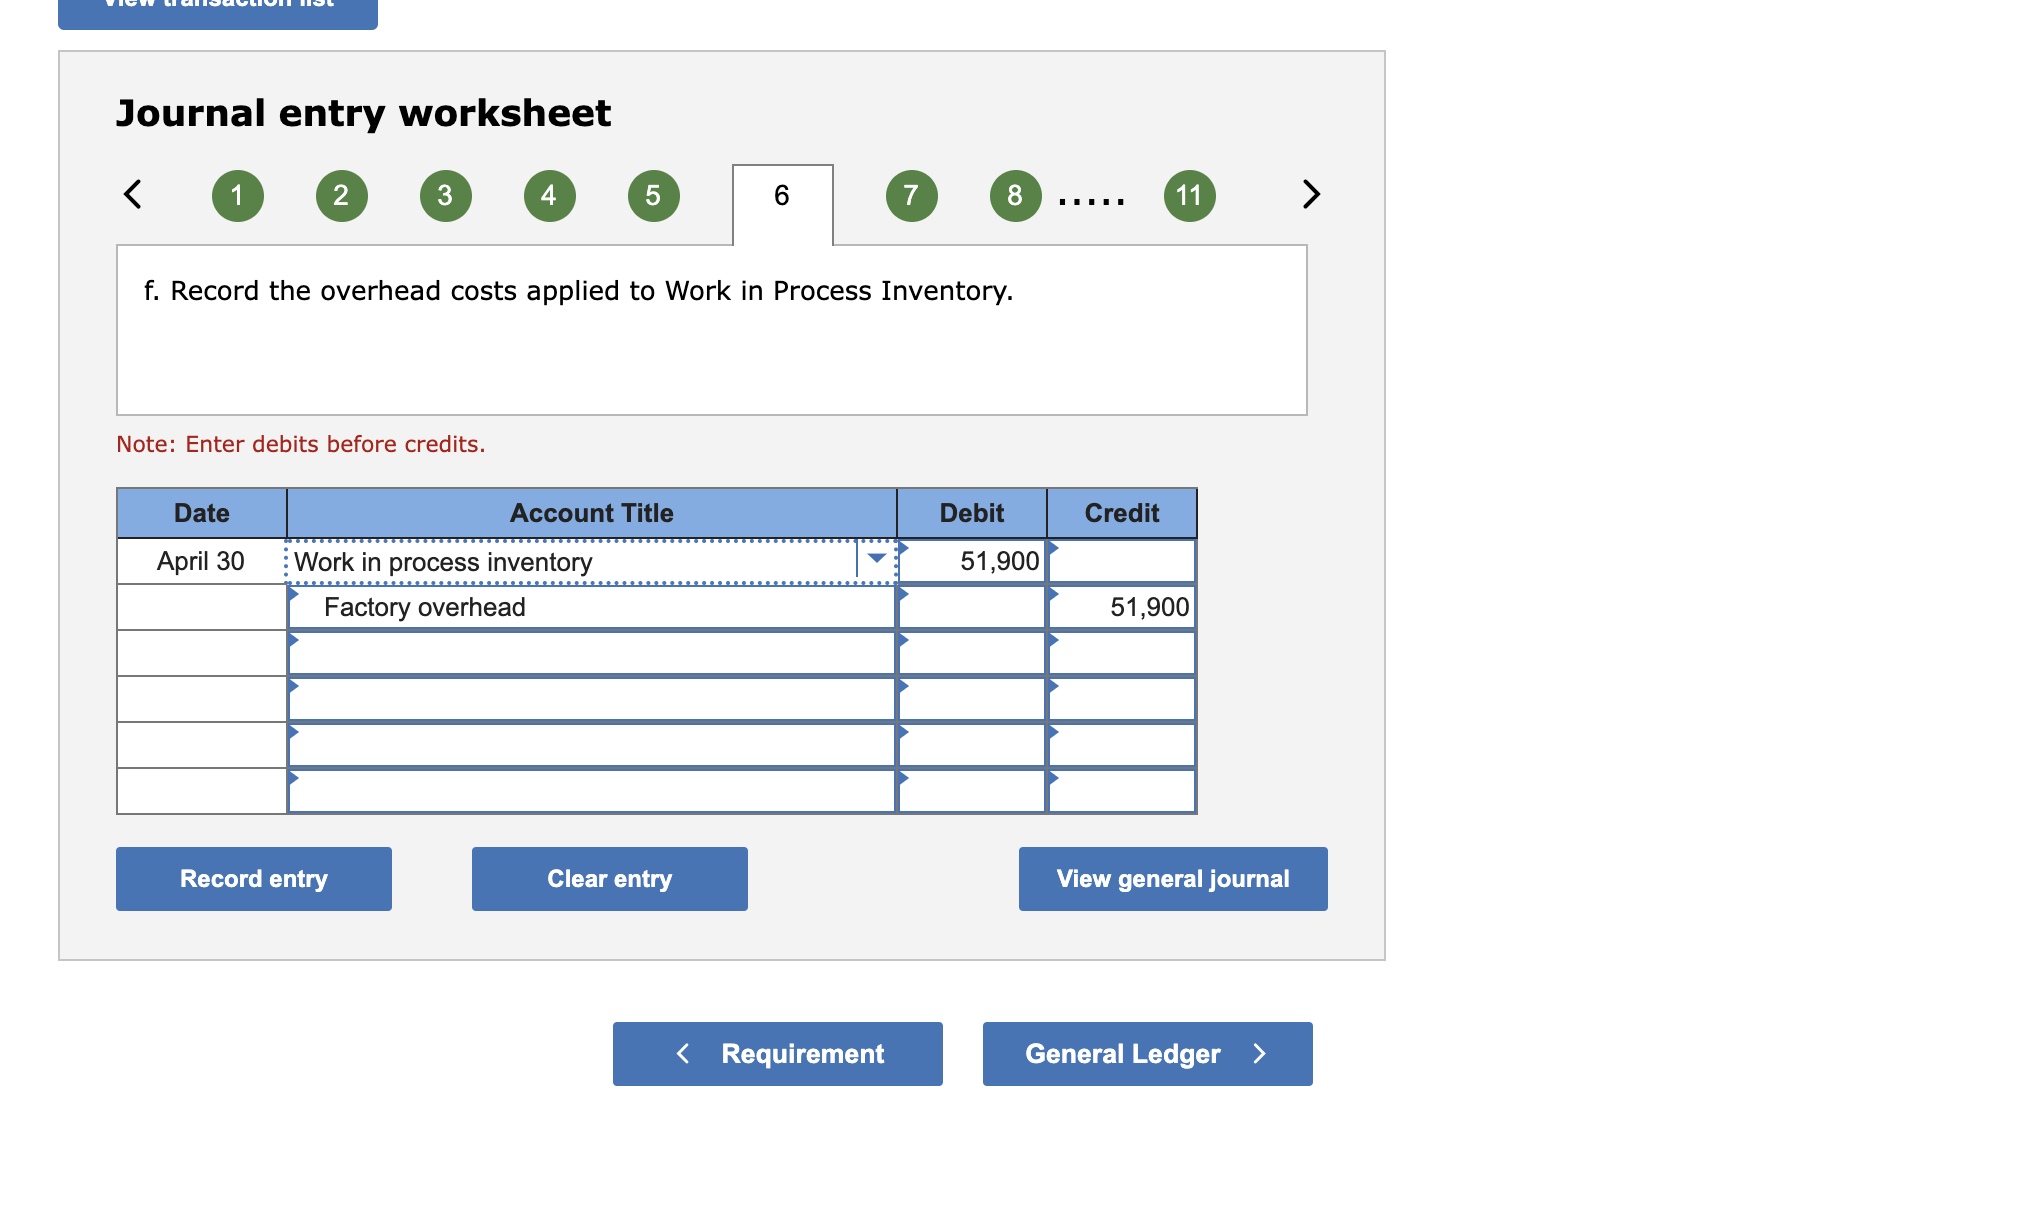Select green circle numbered 4
Viewport: 2028px width, 1224px height.
(x=549, y=195)
